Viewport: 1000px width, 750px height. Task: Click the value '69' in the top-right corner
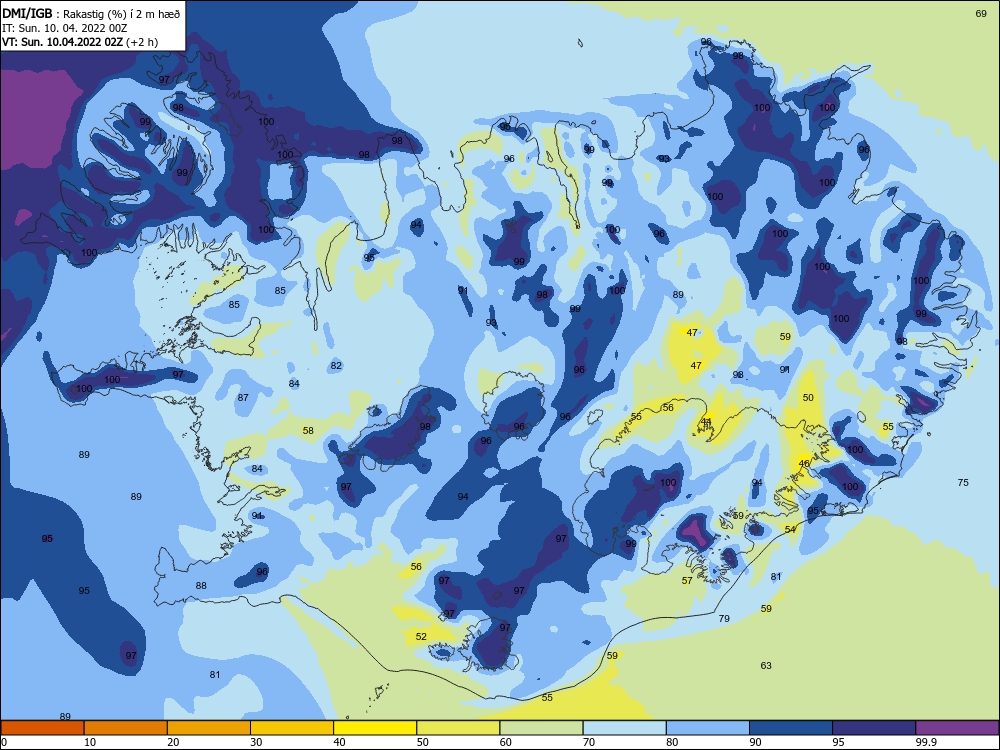pyautogui.click(x=982, y=13)
